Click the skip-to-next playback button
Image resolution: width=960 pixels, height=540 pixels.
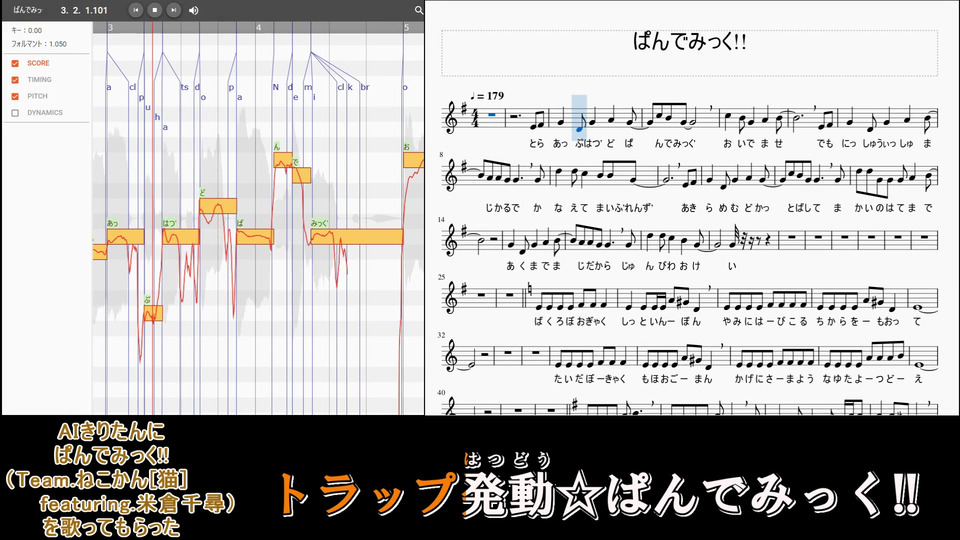click(x=174, y=10)
